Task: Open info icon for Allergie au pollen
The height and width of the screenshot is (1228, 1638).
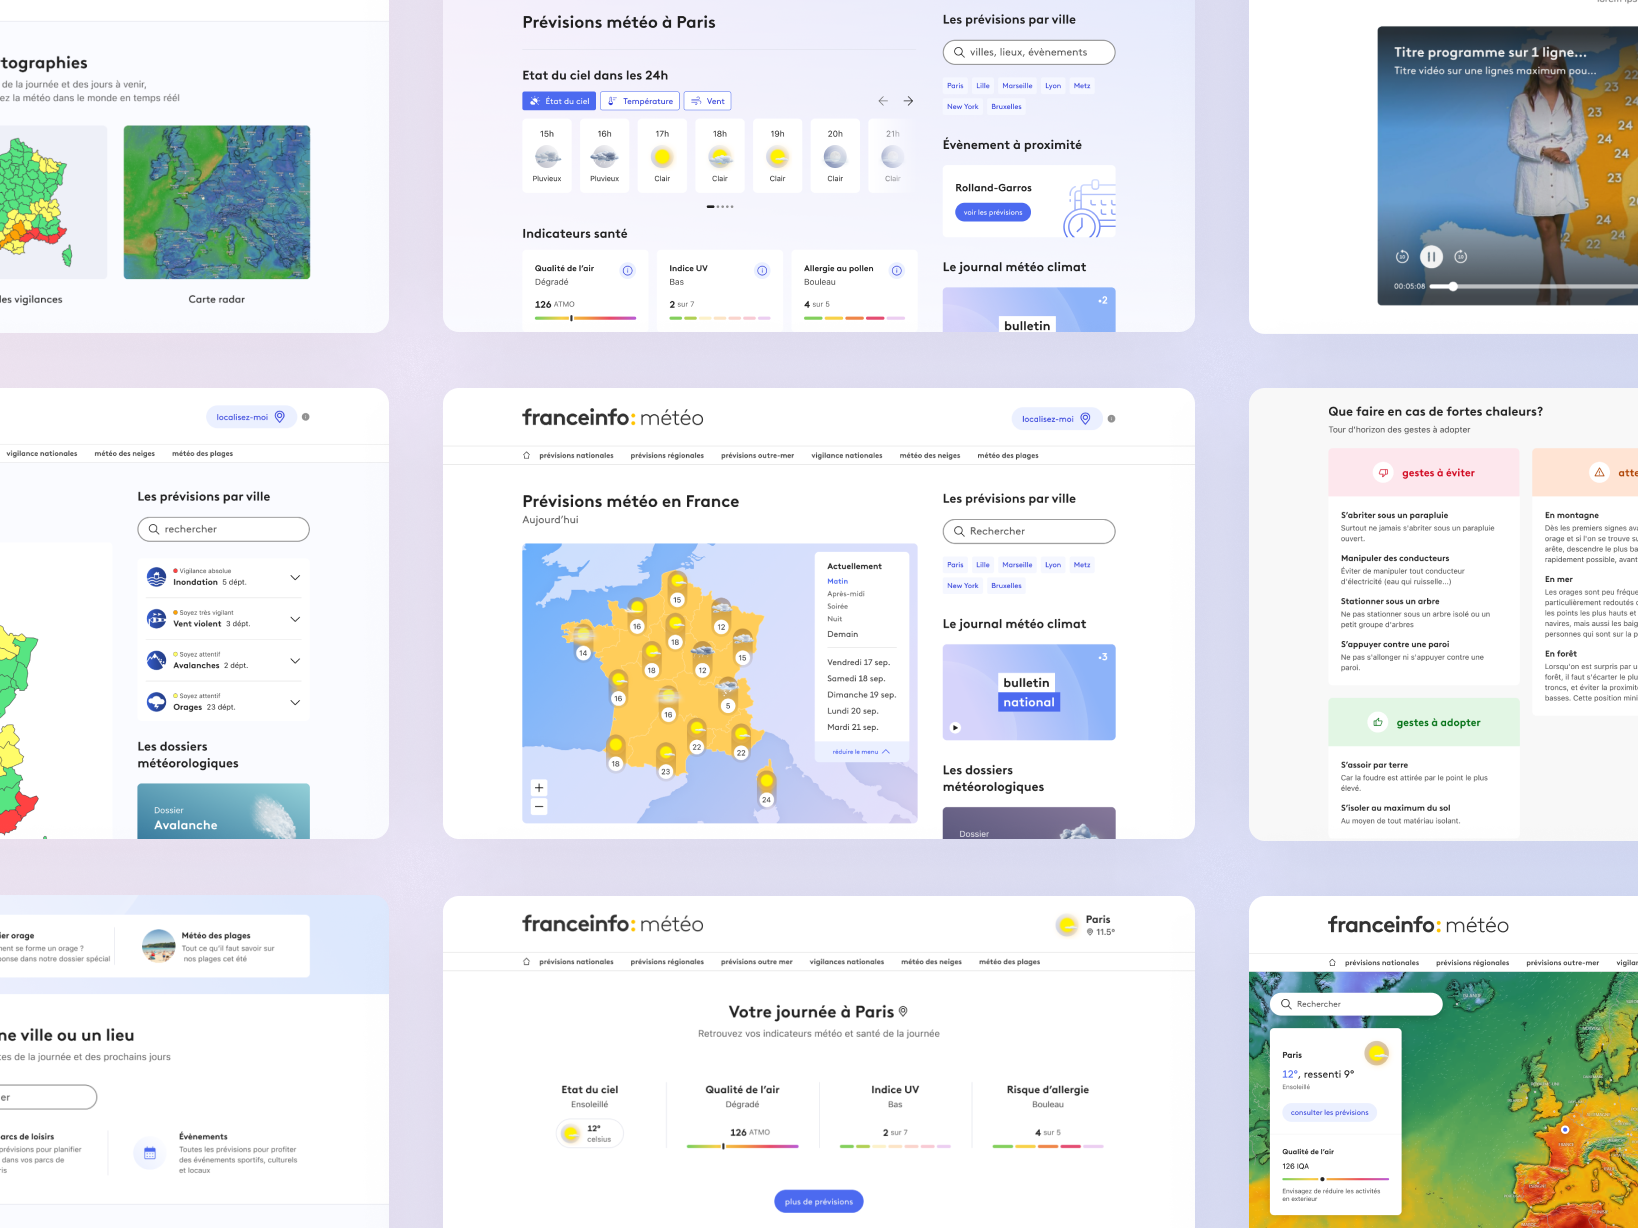Action: (x=897, y=270)
